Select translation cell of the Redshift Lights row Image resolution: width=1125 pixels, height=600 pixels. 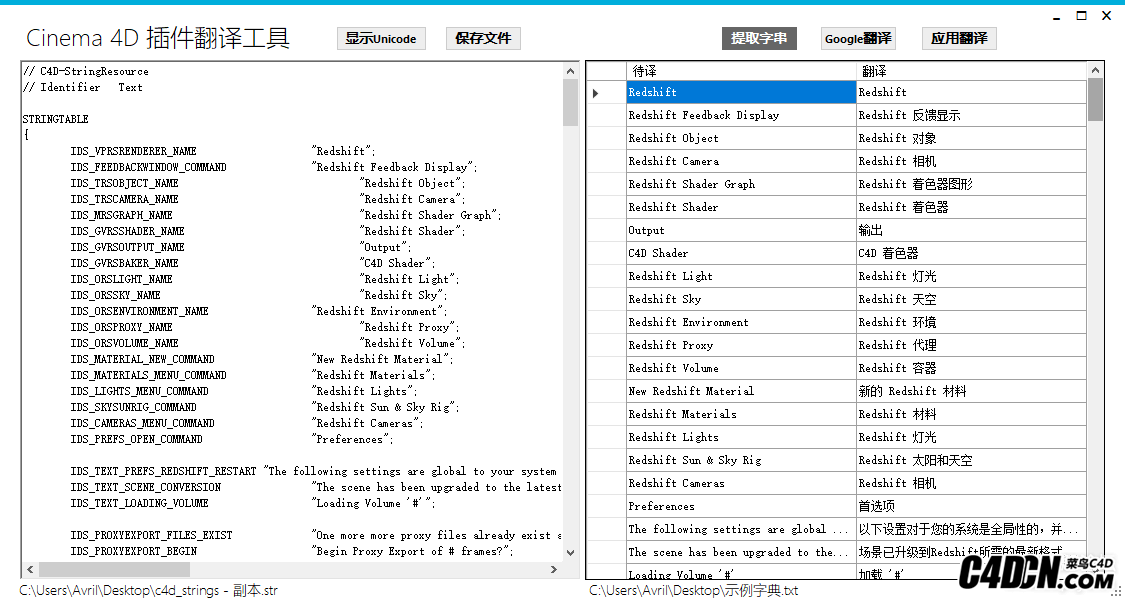[971, 437]
